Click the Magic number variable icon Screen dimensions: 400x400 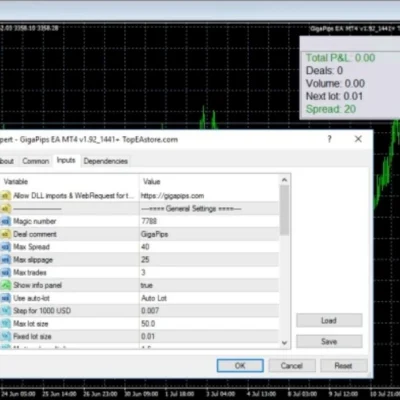(6, 221)
